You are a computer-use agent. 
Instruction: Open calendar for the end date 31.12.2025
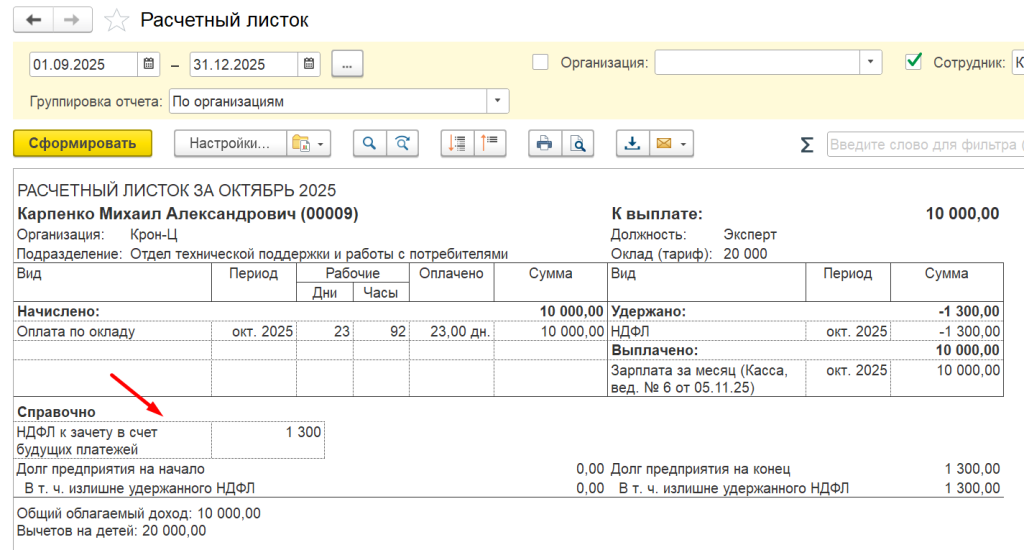coord(309,64)
